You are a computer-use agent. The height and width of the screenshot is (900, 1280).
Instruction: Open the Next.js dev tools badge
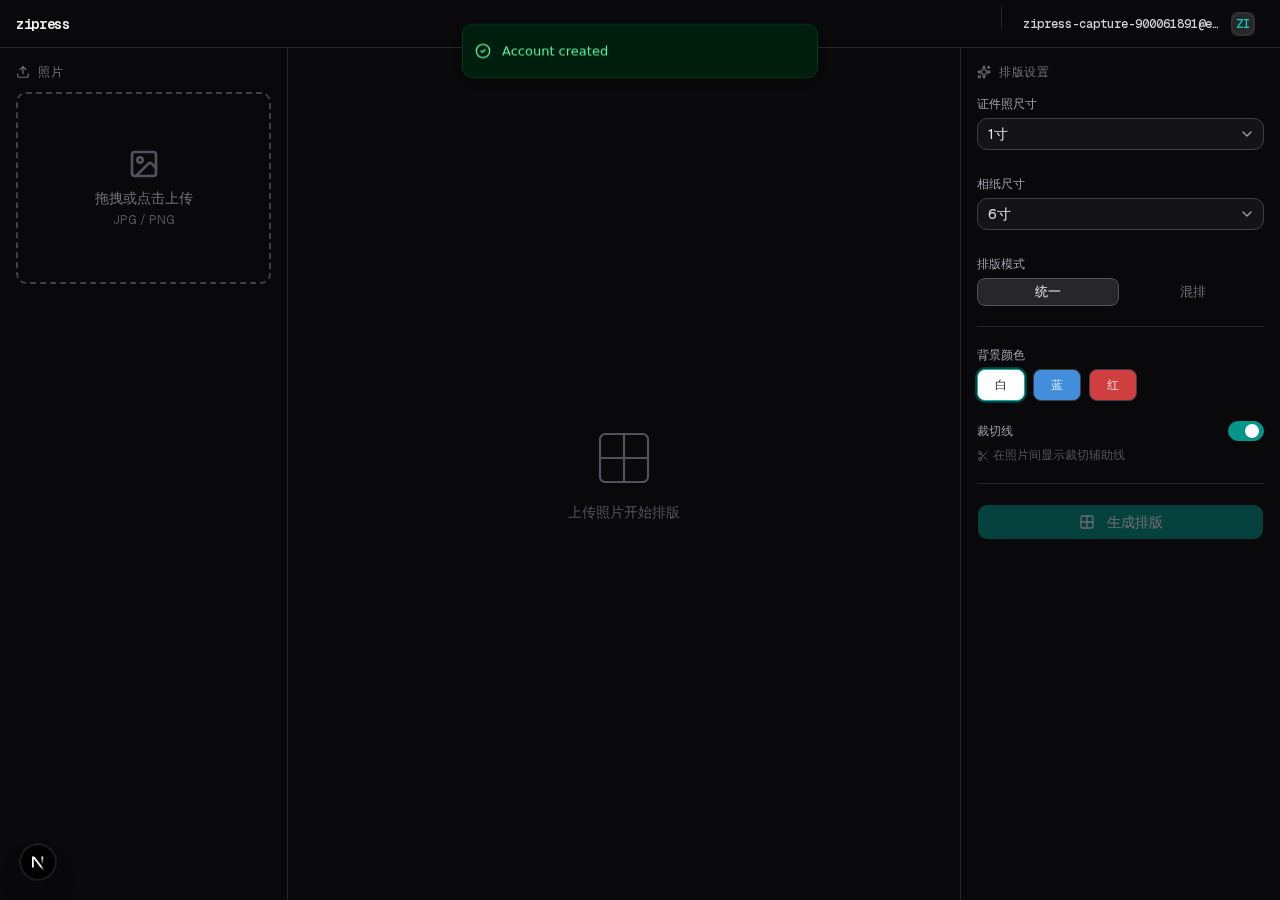[38, 862]
